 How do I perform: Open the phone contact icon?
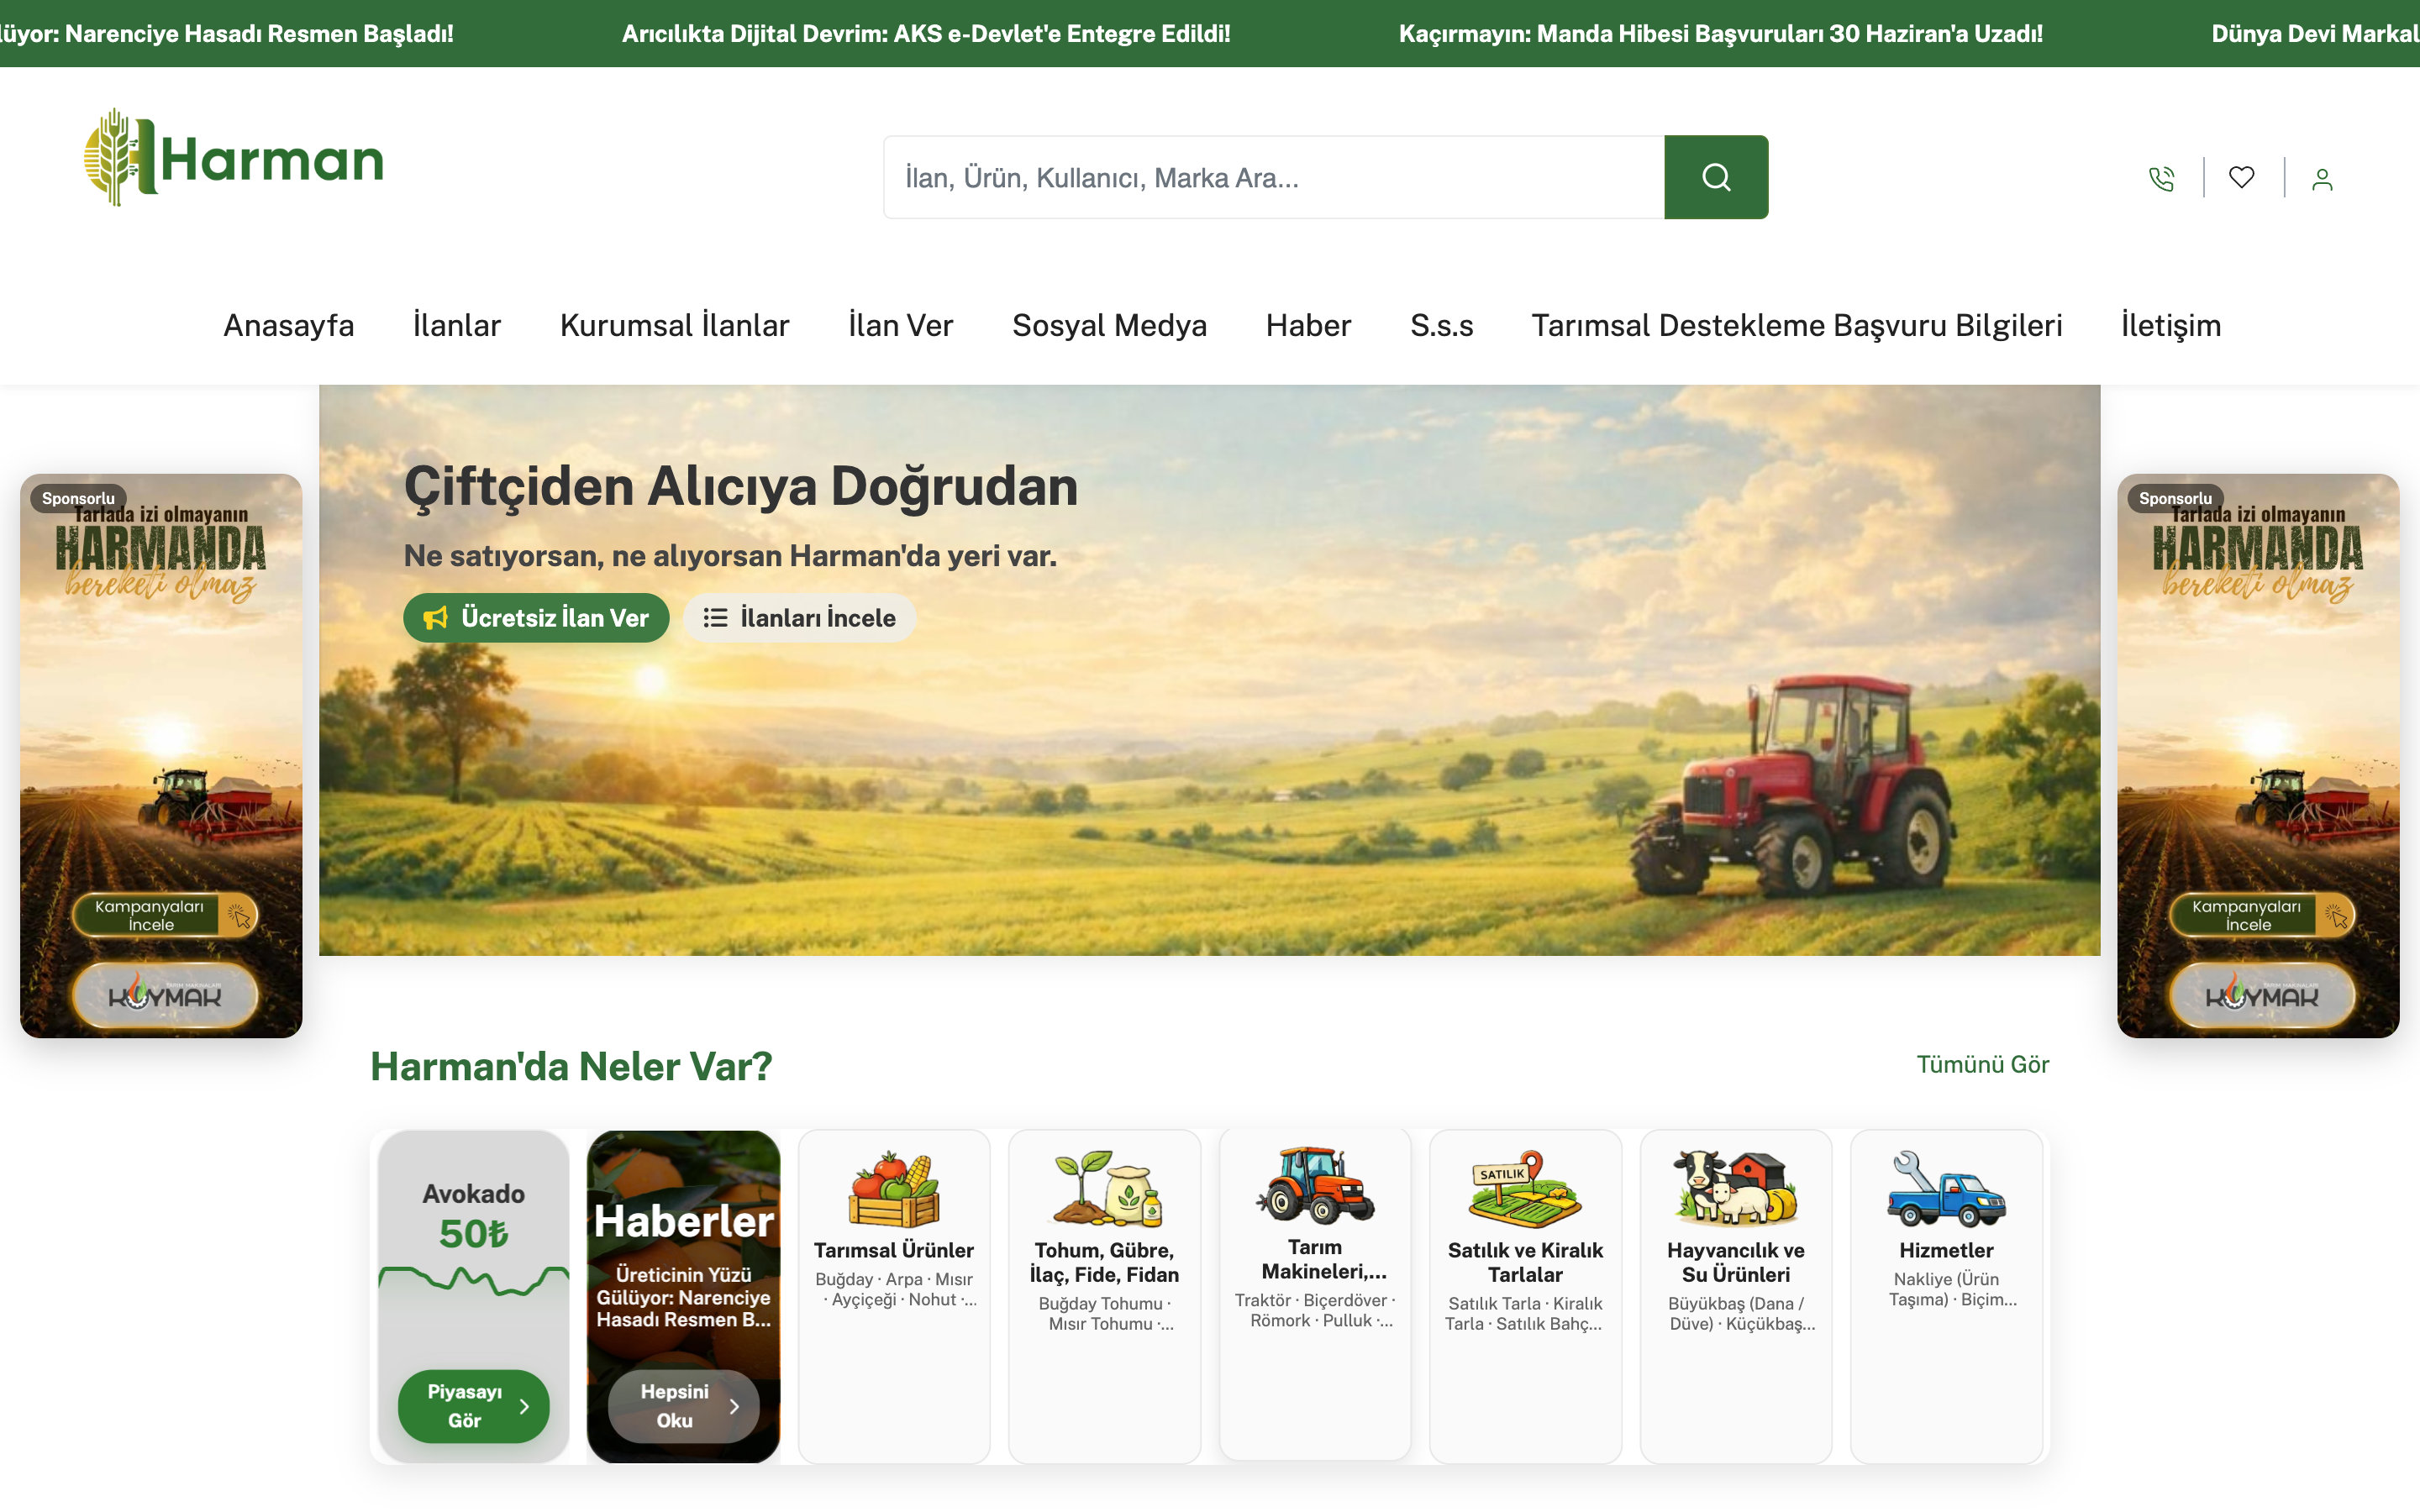[x=2161, y=178]
